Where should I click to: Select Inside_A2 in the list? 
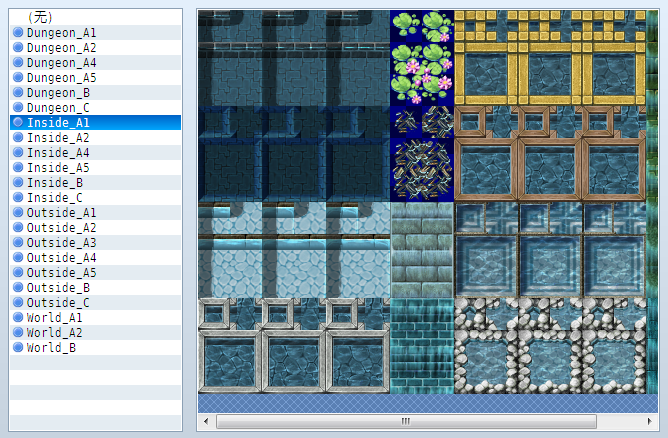[95, 138]
